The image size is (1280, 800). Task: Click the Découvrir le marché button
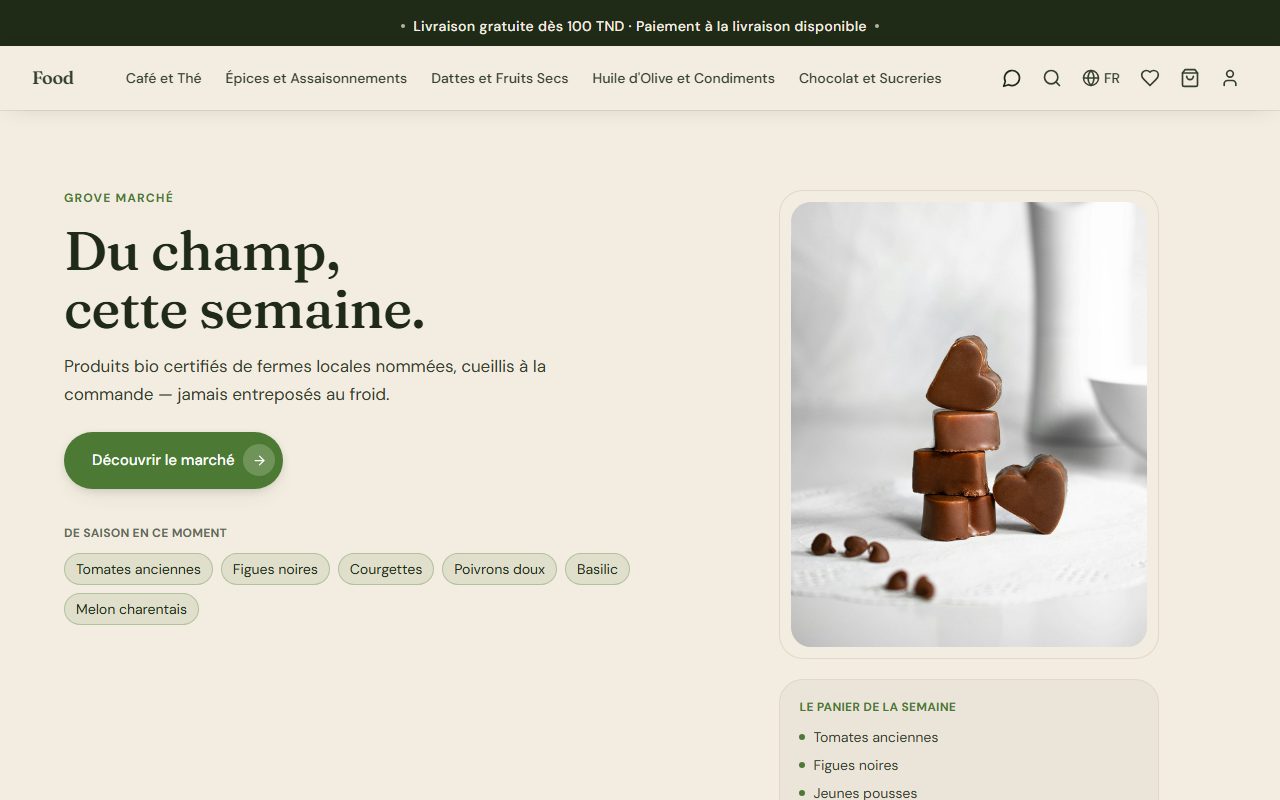(x=173, y=460)
